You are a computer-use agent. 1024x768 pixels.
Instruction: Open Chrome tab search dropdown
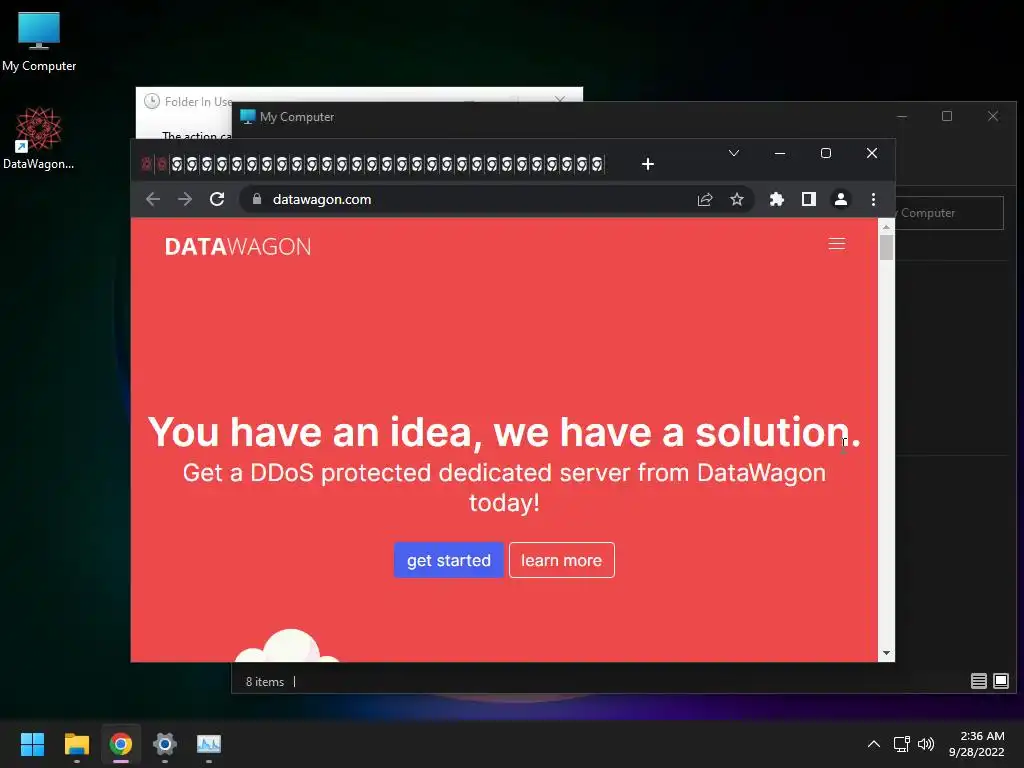[x=734, y=153]
